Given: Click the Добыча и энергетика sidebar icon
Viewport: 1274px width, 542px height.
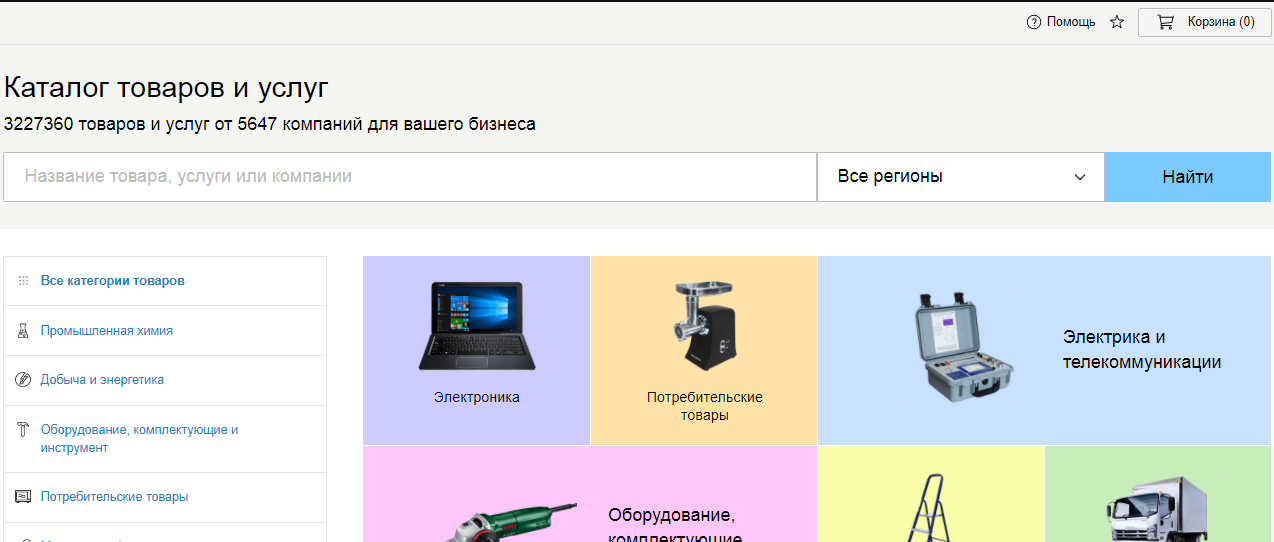Looking at the screenshot, I should click(23, 380).
